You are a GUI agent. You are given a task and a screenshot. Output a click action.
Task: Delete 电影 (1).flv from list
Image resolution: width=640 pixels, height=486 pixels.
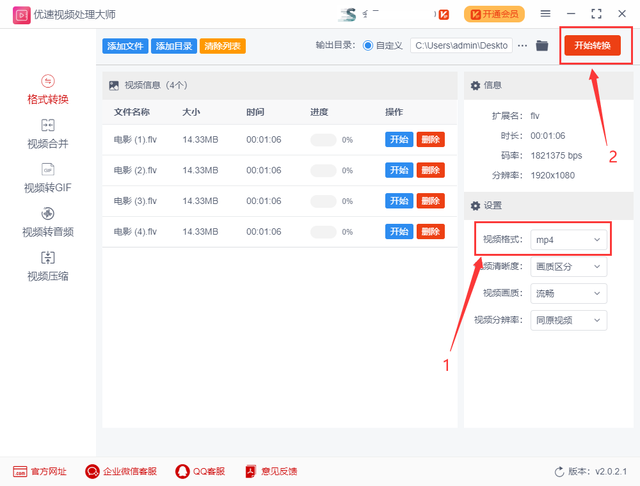431,140
